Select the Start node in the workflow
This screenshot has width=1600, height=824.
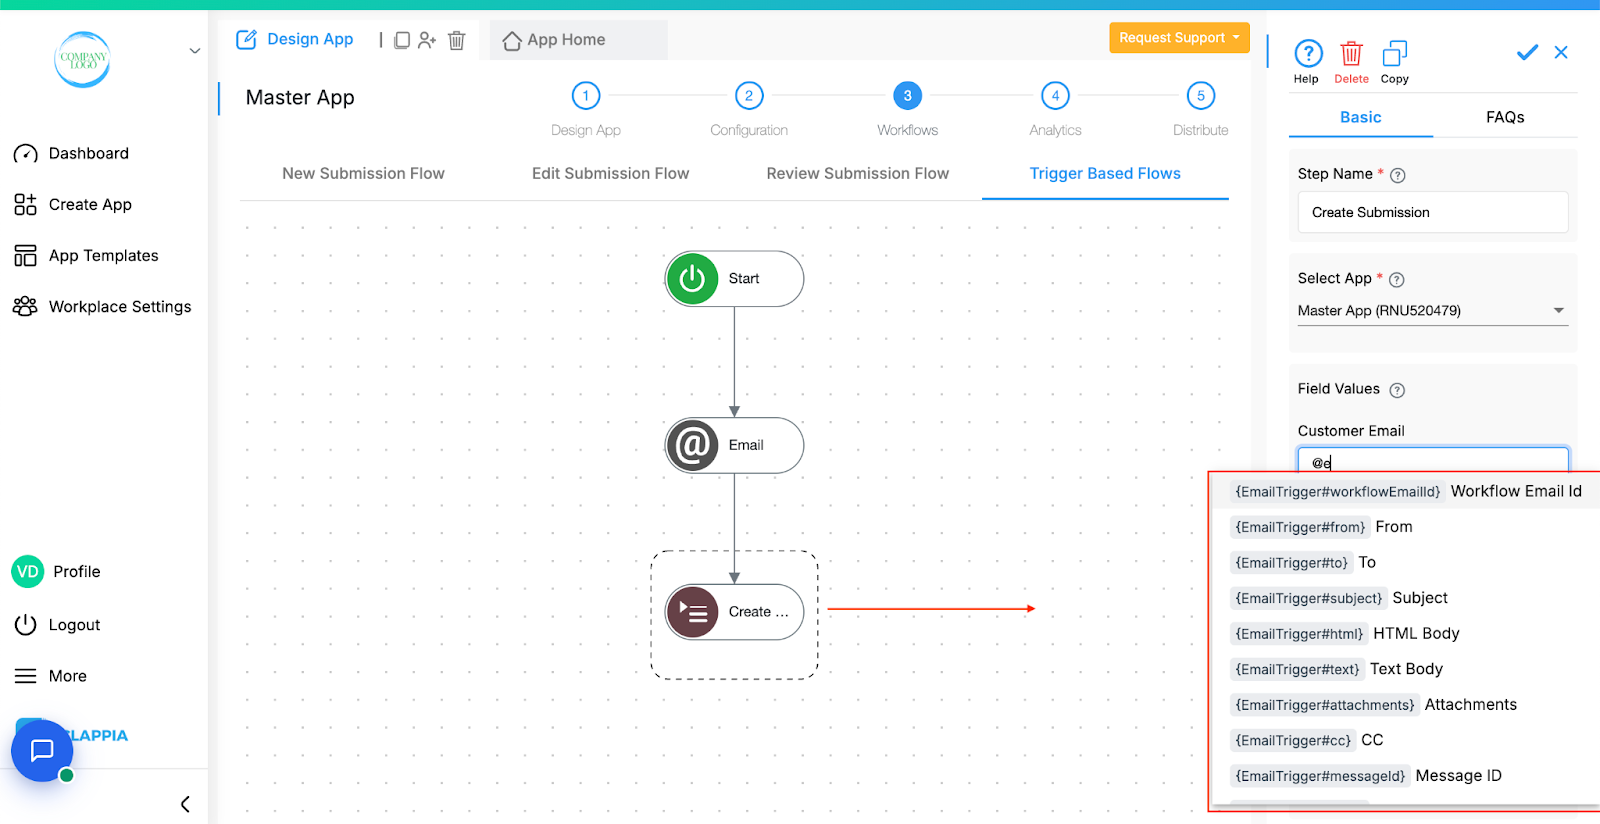(x=735, y=279)
